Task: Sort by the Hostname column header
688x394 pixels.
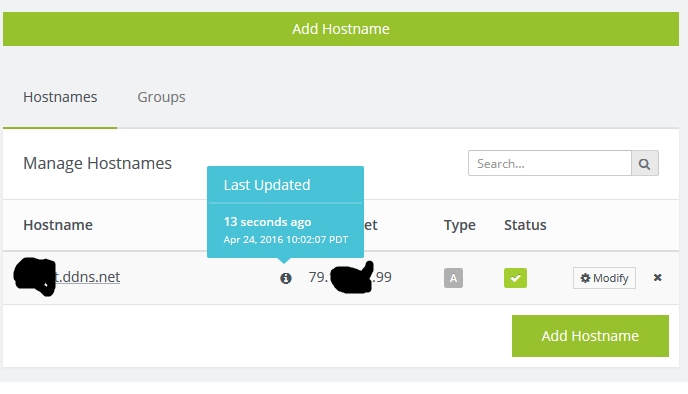Action: [x=58, y=225]
